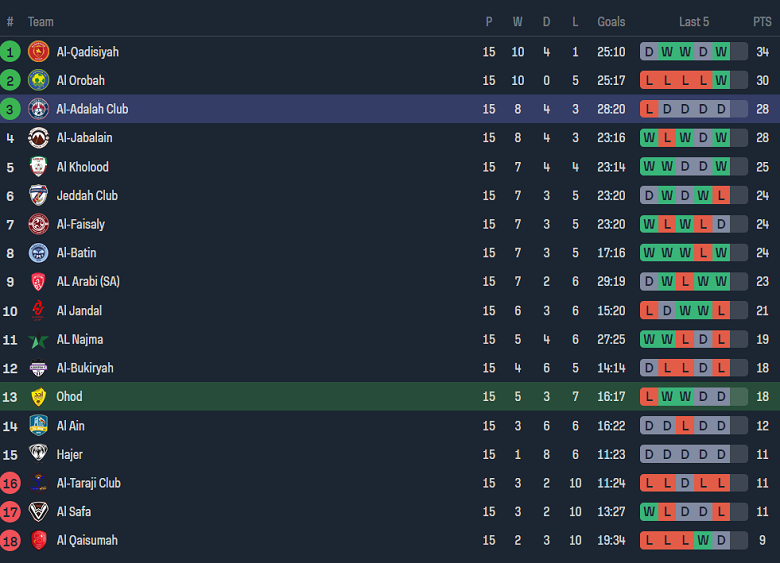Click the Al Ain team logo
This screenshot has height=563, width=780.
tap(38, 426)
